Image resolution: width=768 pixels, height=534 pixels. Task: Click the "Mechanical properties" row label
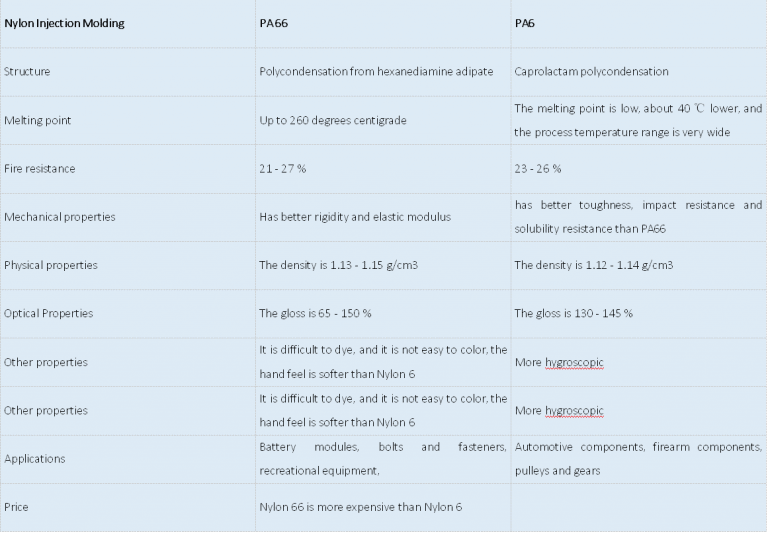(x=60, y=217)
